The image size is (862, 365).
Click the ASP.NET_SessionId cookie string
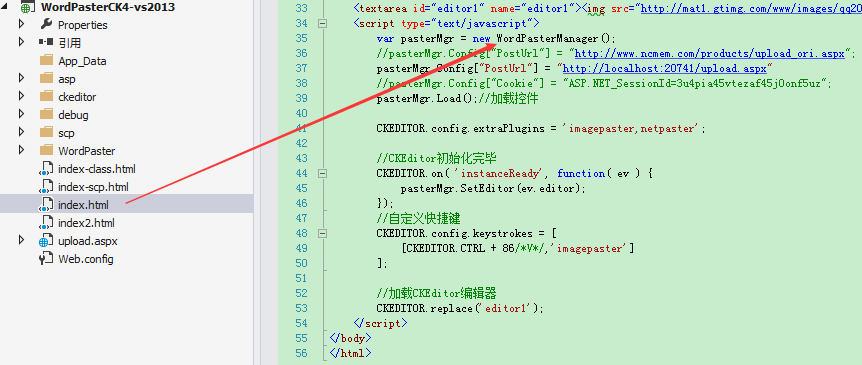(x=694, y=84)
